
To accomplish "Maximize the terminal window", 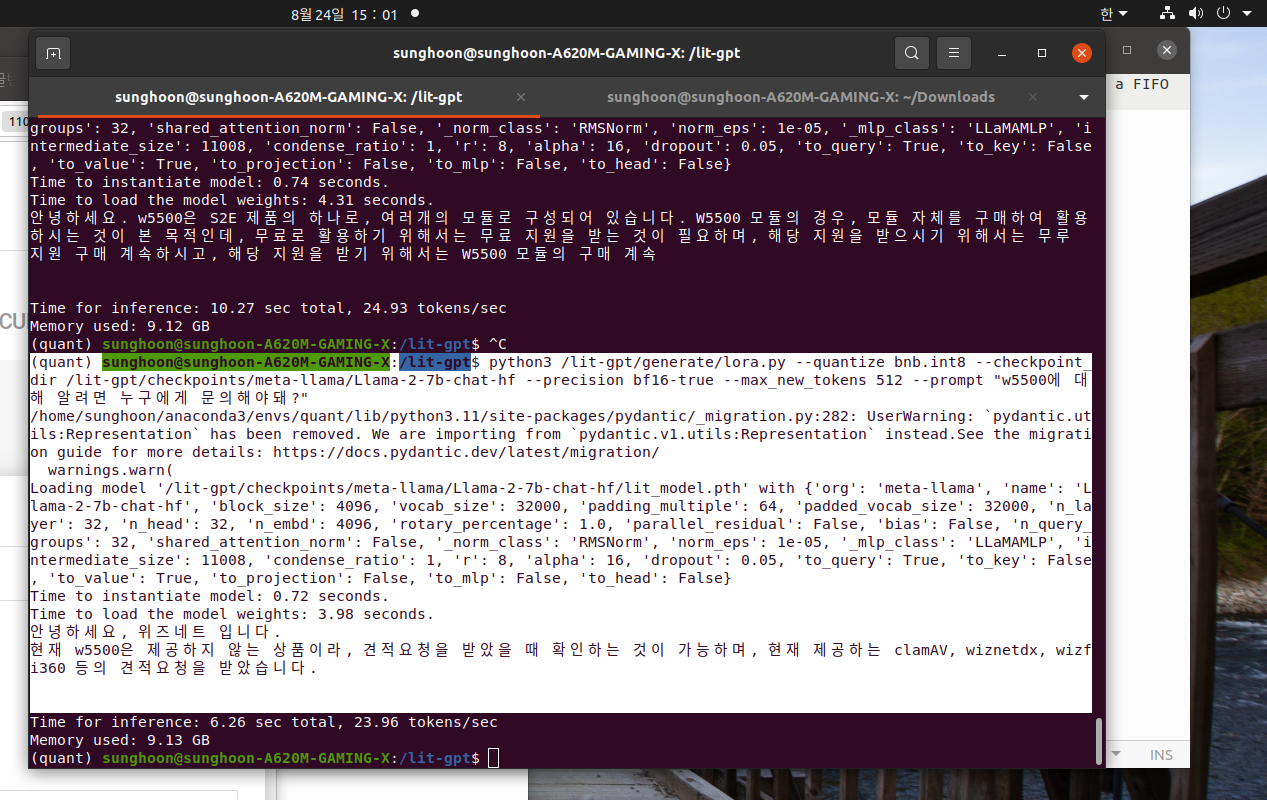I will pyautogui.click(x=1042, y=53).
